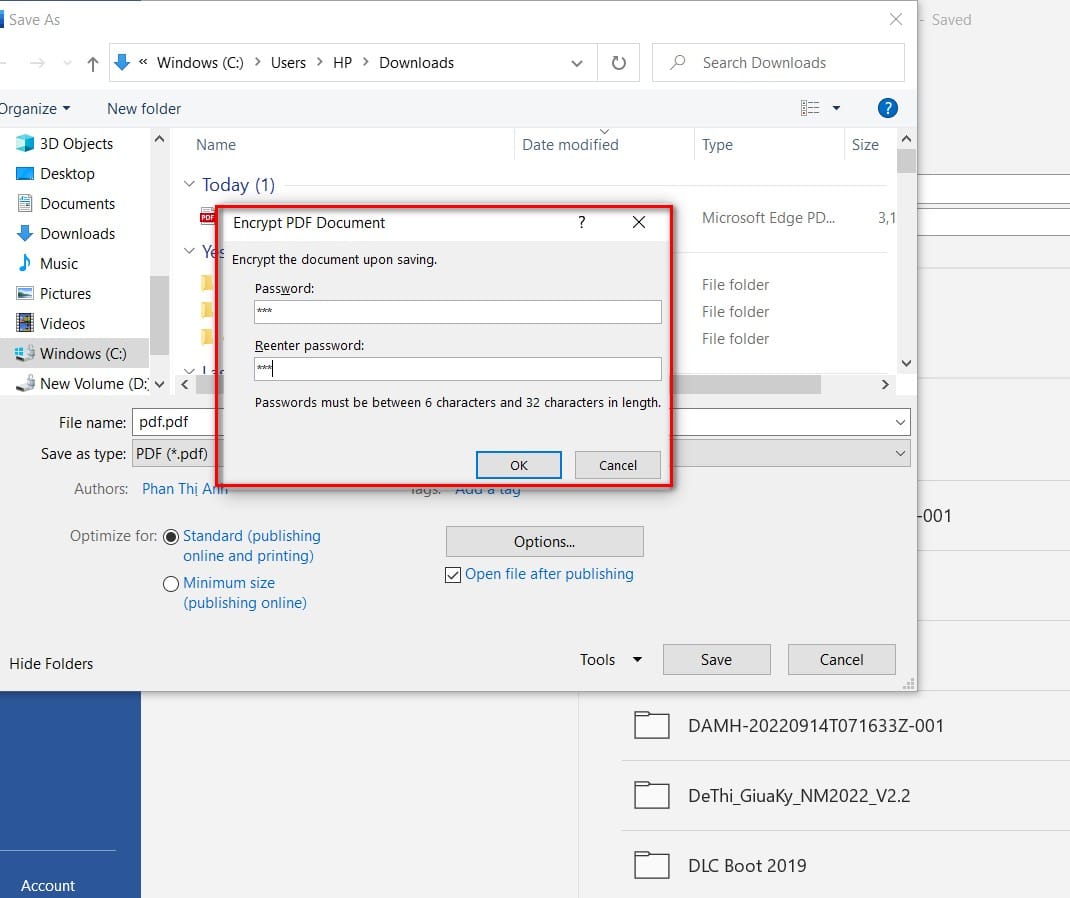Viewport: 1070px width, 898px height.
Task: Confirm encryption with the OK button
Action: coord(519,465)
